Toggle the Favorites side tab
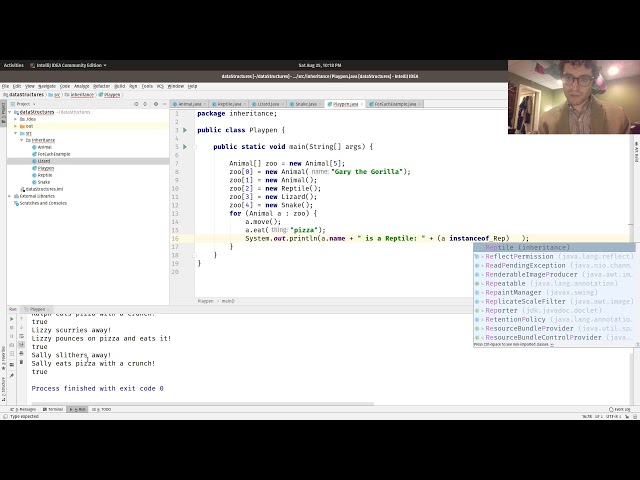 3,359
